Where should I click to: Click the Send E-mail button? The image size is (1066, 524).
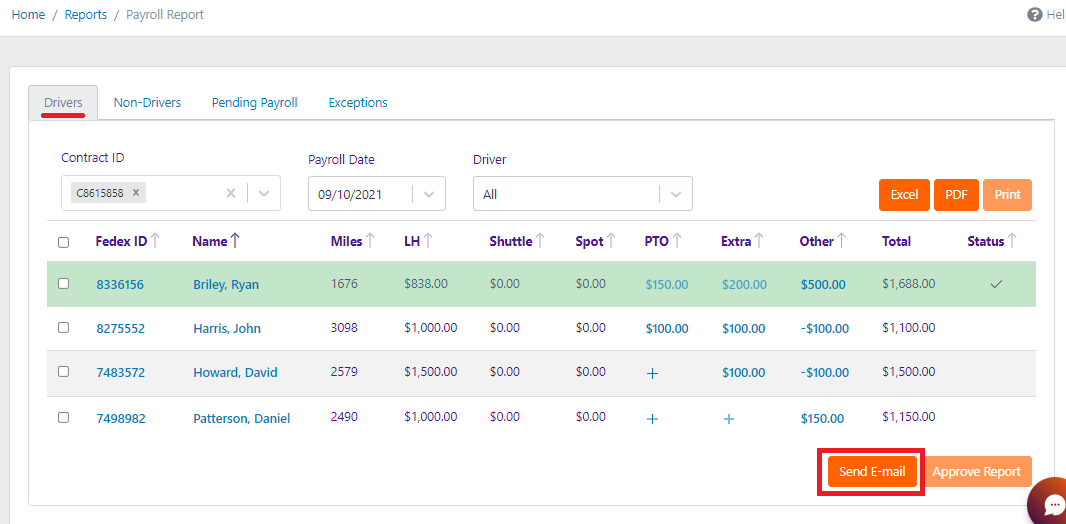pos(872,472)
